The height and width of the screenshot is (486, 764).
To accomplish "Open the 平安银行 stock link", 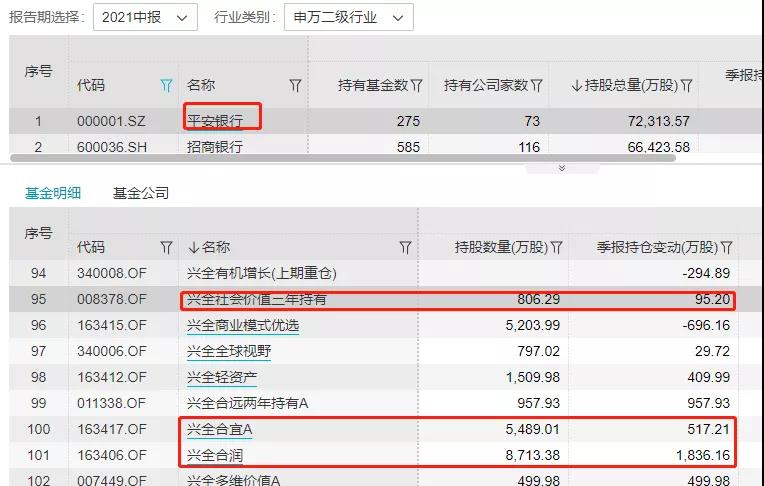I will pyautogui.click(x=215, y=121).
